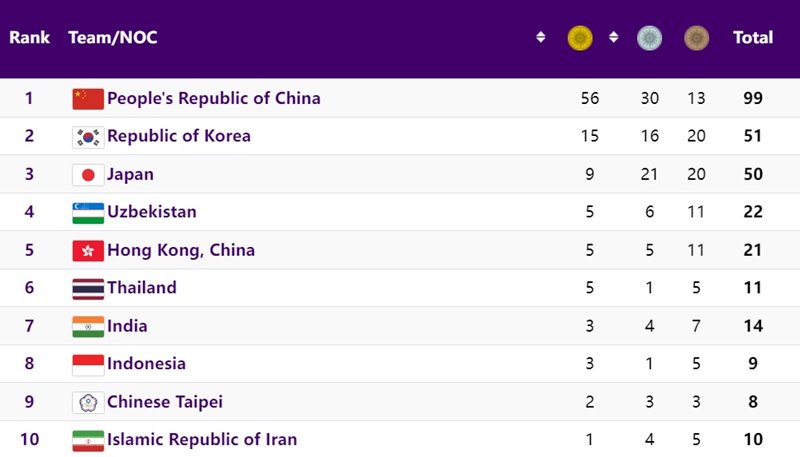
Task: Toggle sort arrows left of gold medal
Action: (541, 38)
